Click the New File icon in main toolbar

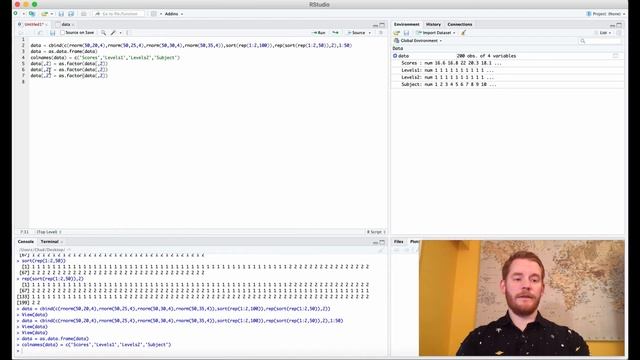coord(16,13)
